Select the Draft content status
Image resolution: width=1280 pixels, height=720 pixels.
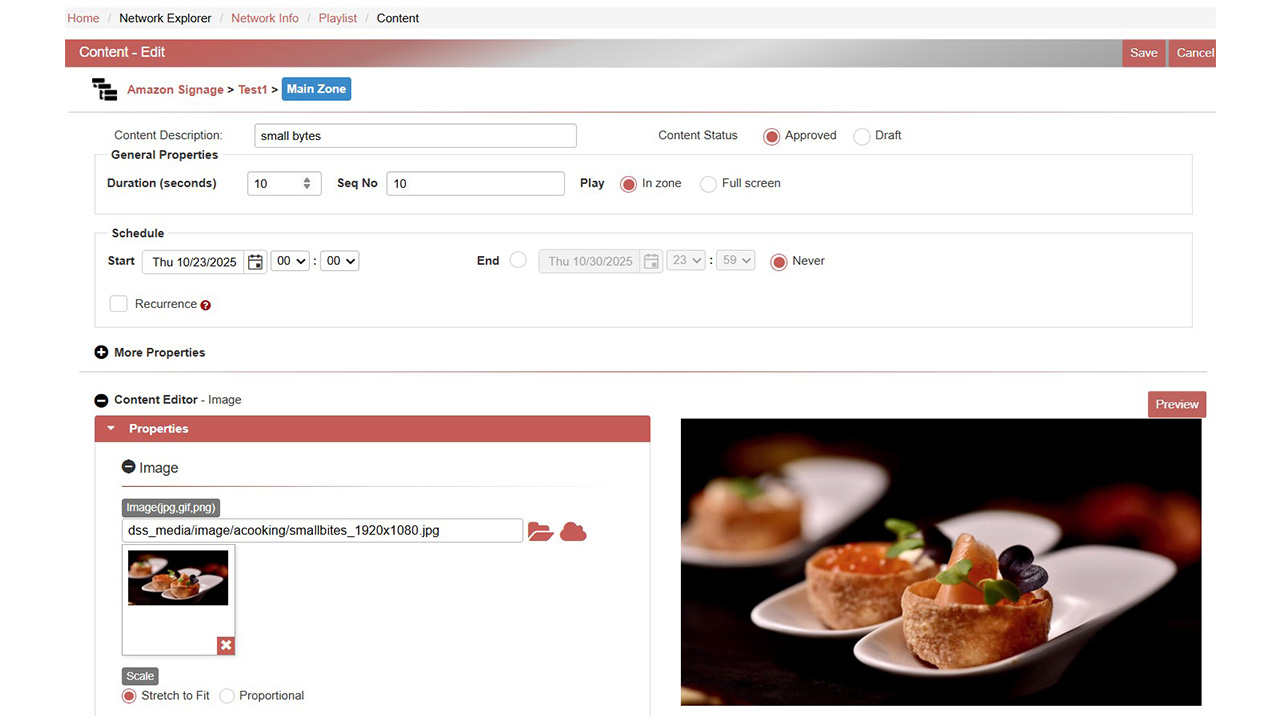(862, 136)
